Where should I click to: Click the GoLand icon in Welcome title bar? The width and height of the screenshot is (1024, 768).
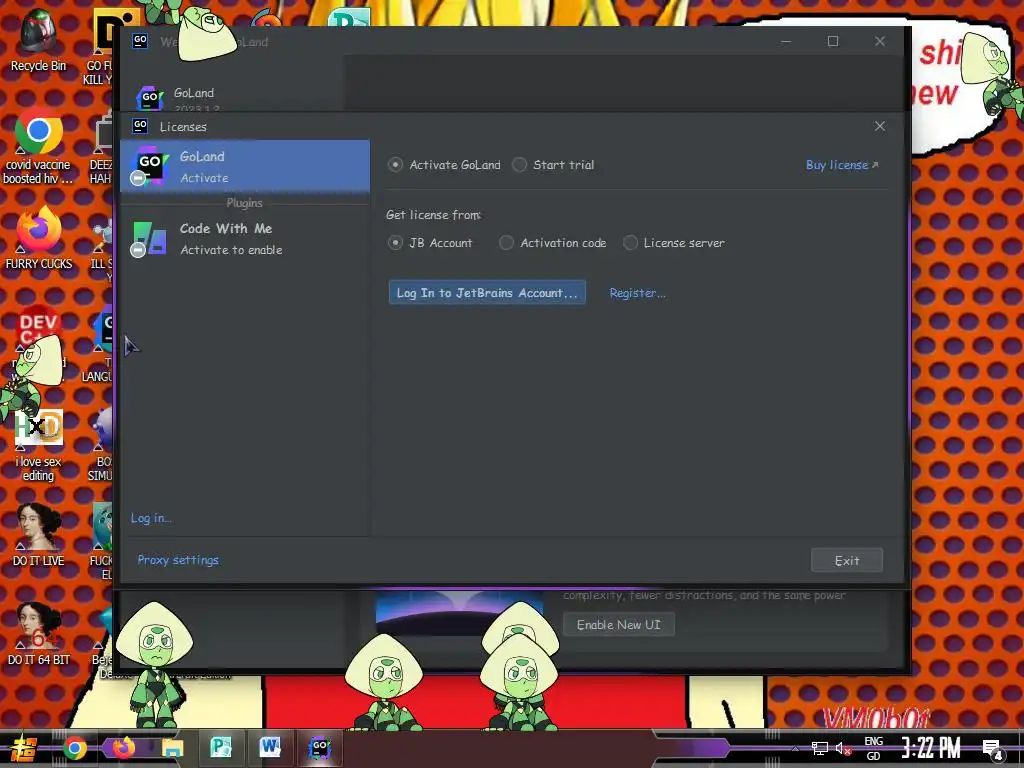pos(140,41)
